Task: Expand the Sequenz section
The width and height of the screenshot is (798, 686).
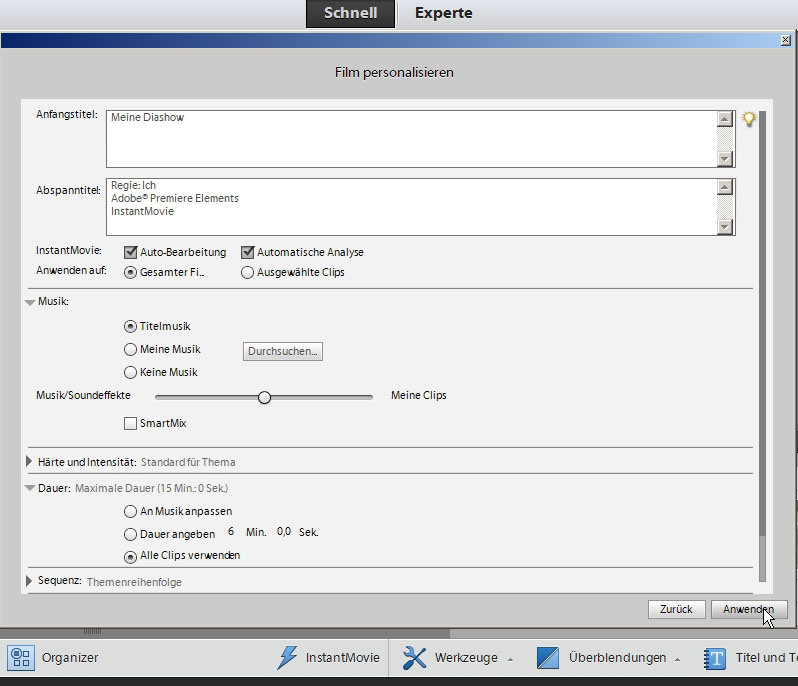Action: tap(29, 581)
